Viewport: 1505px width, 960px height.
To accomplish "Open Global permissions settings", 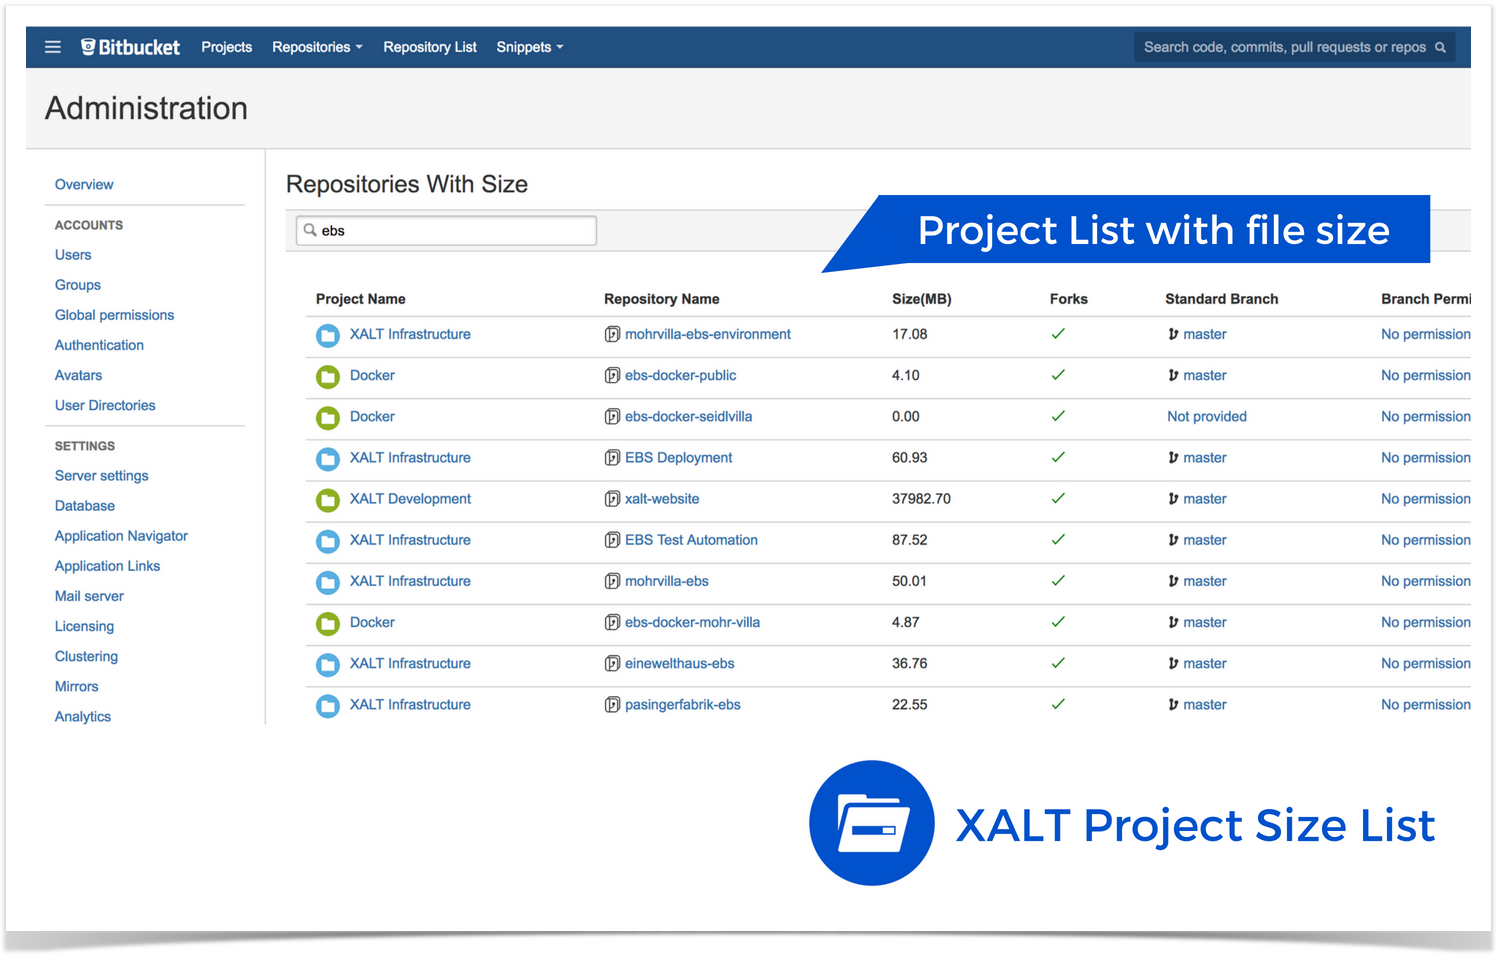I will pyautogui.click(x=114, y=315).
